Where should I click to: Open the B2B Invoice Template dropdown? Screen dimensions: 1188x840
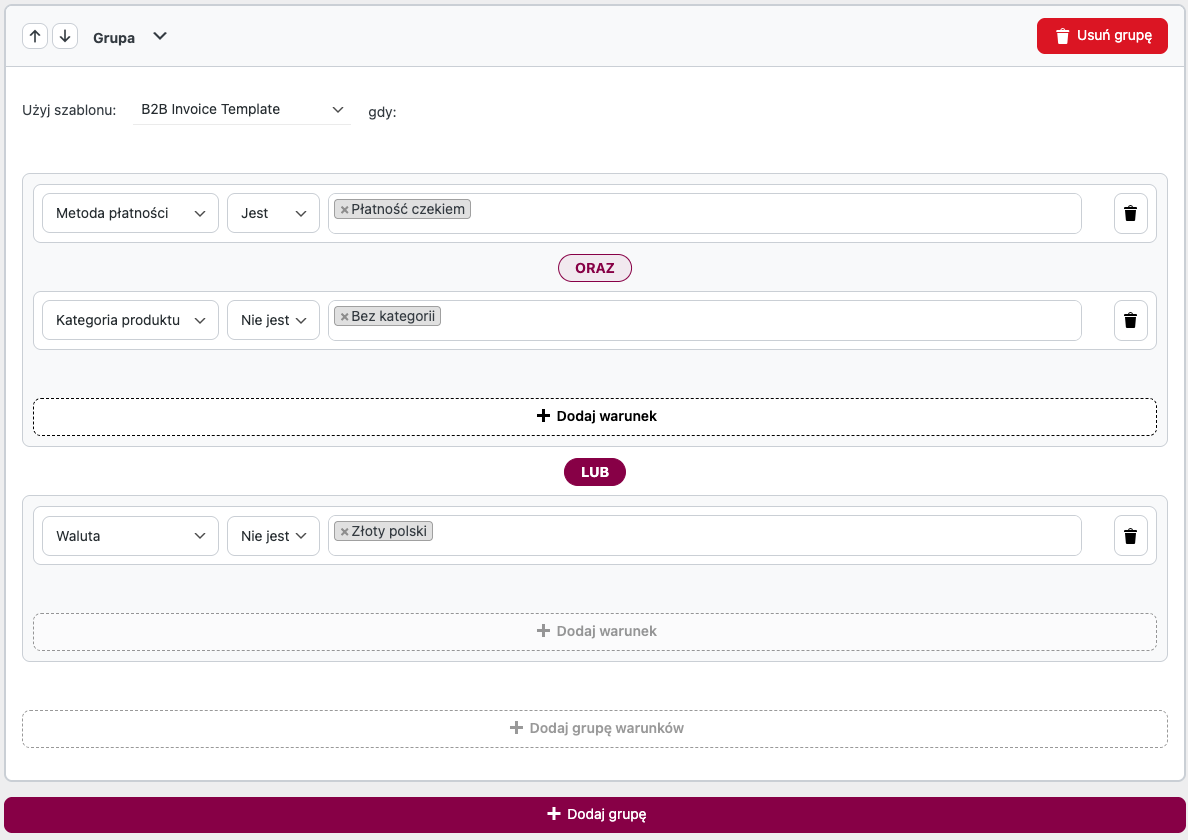click(242, 110)
